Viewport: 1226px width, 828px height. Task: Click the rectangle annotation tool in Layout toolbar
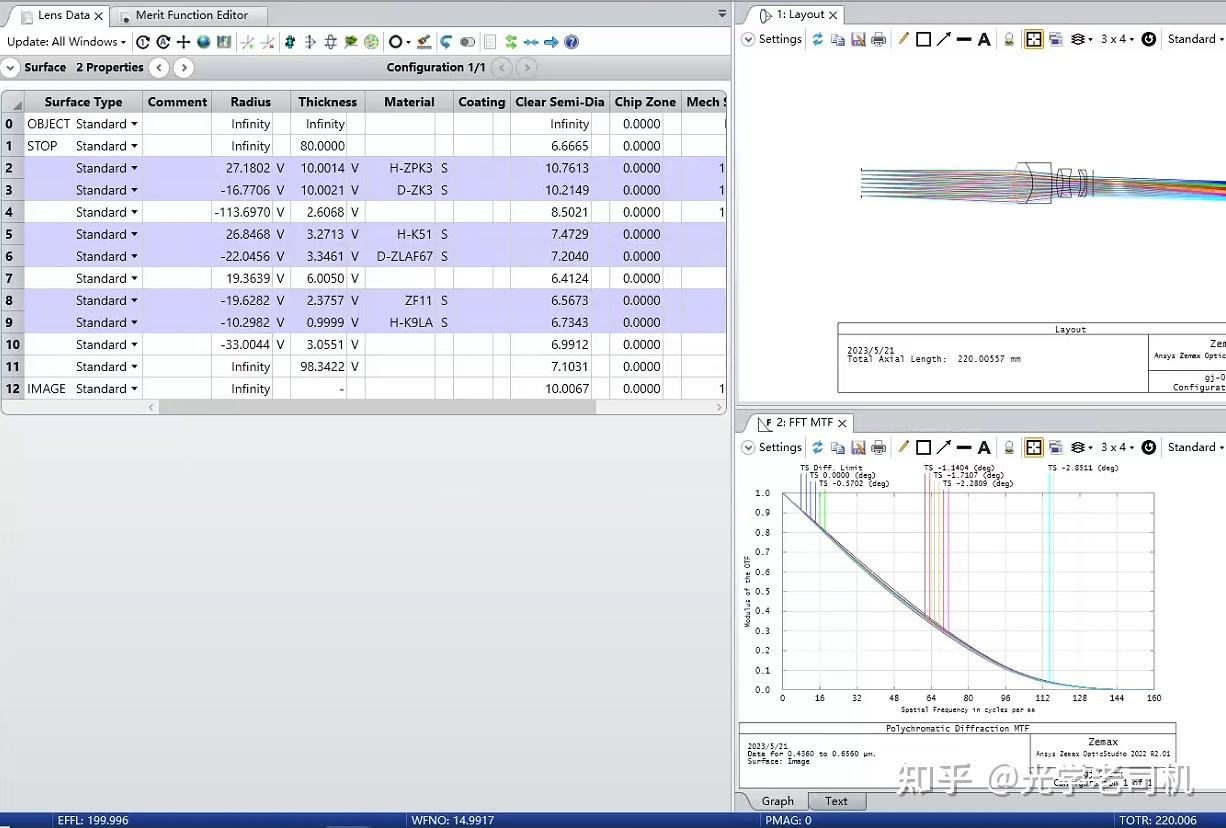(x=923, y=39)
